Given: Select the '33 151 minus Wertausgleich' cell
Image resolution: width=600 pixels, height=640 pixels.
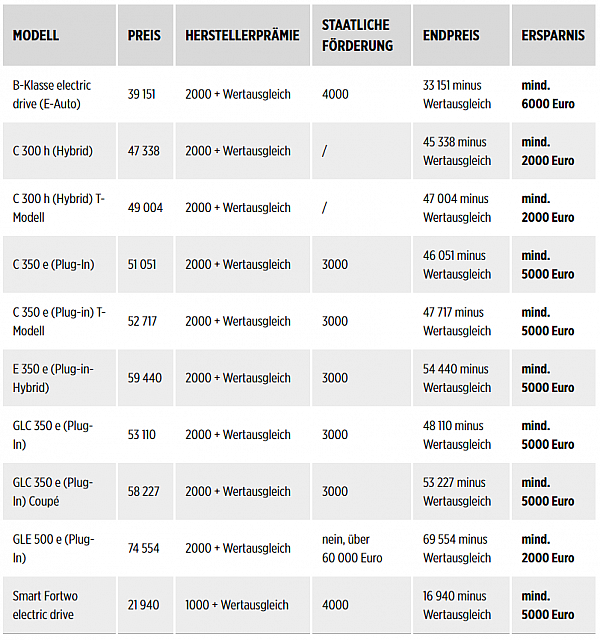Looking at the screenshot, I should click(x=457, y=95).
